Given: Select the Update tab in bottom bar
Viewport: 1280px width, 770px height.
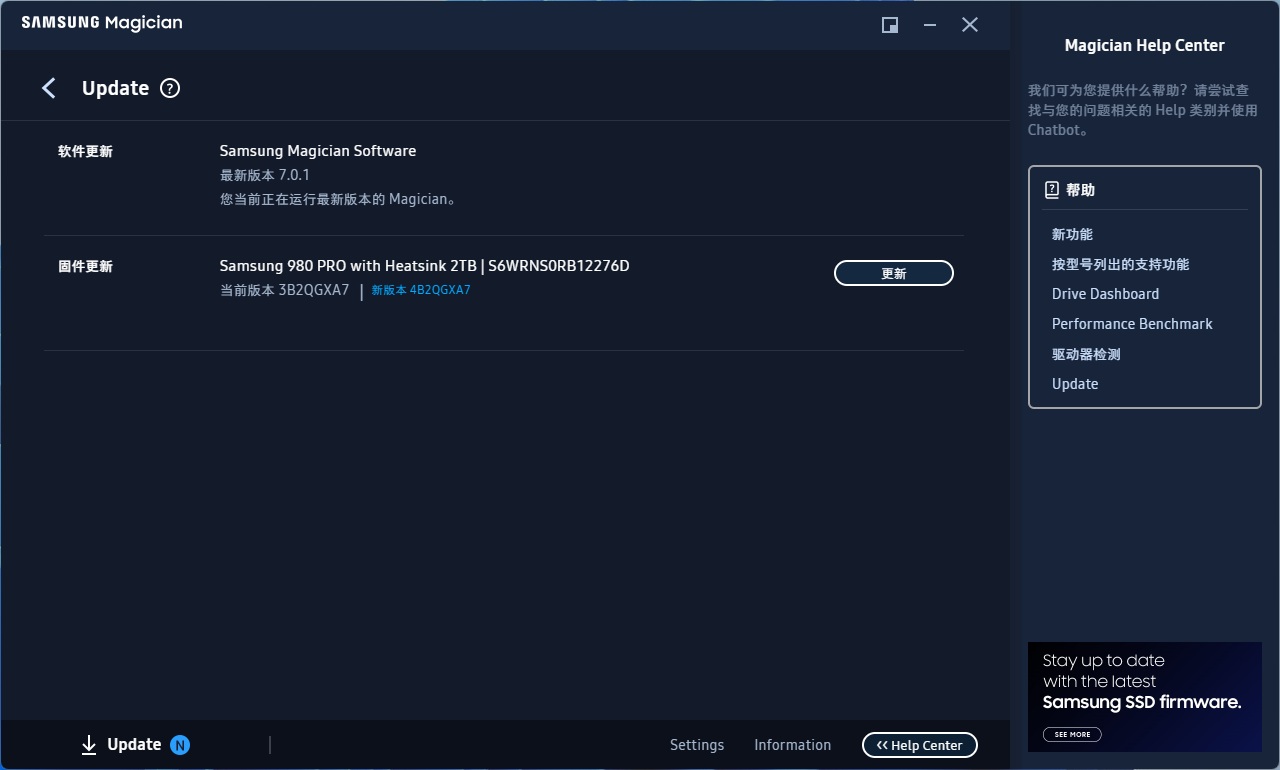Looking at the screenshot, I should tap(135, 745).
